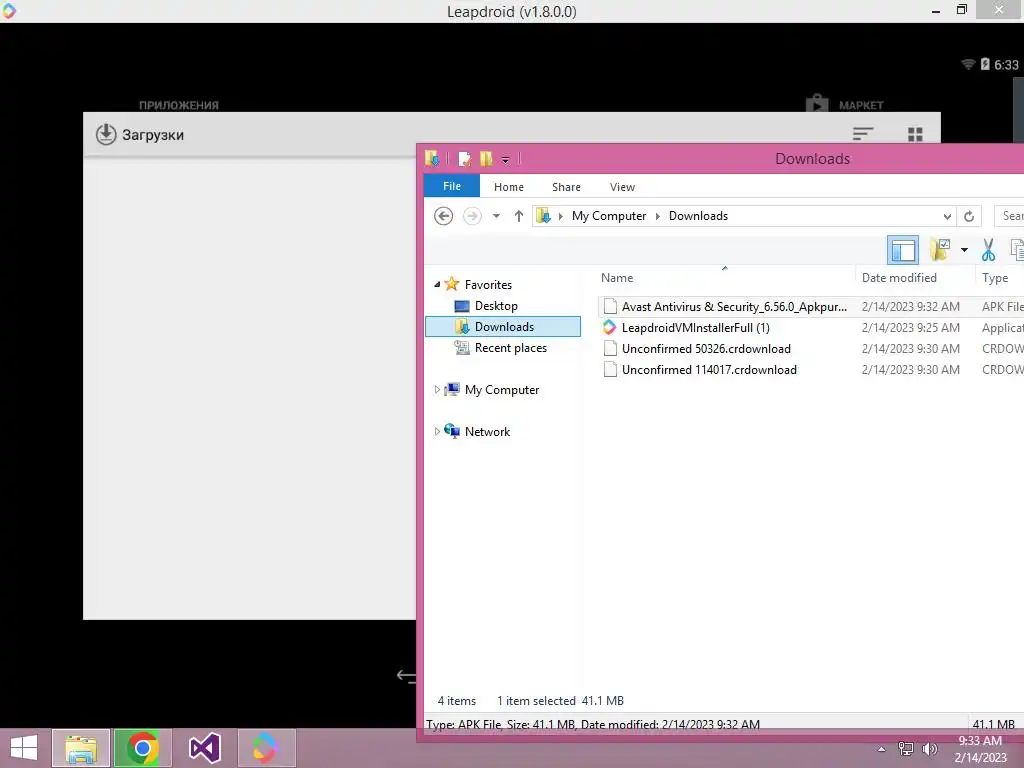This screenshot has width=1024, height=768.
Task: Select the LeapdroidVMInstallerFull (1) file
Action: (696, 328)
